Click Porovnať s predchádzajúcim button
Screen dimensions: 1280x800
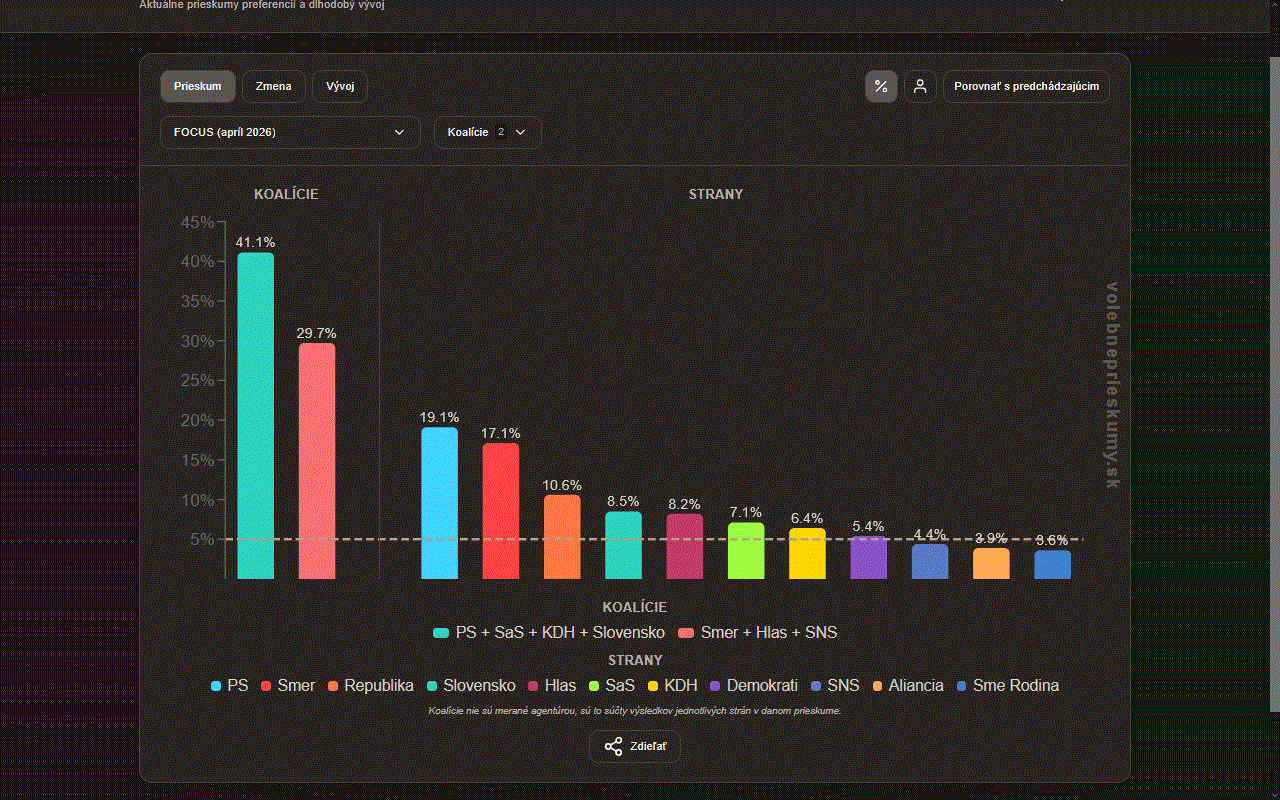(x=1026, y=86)
